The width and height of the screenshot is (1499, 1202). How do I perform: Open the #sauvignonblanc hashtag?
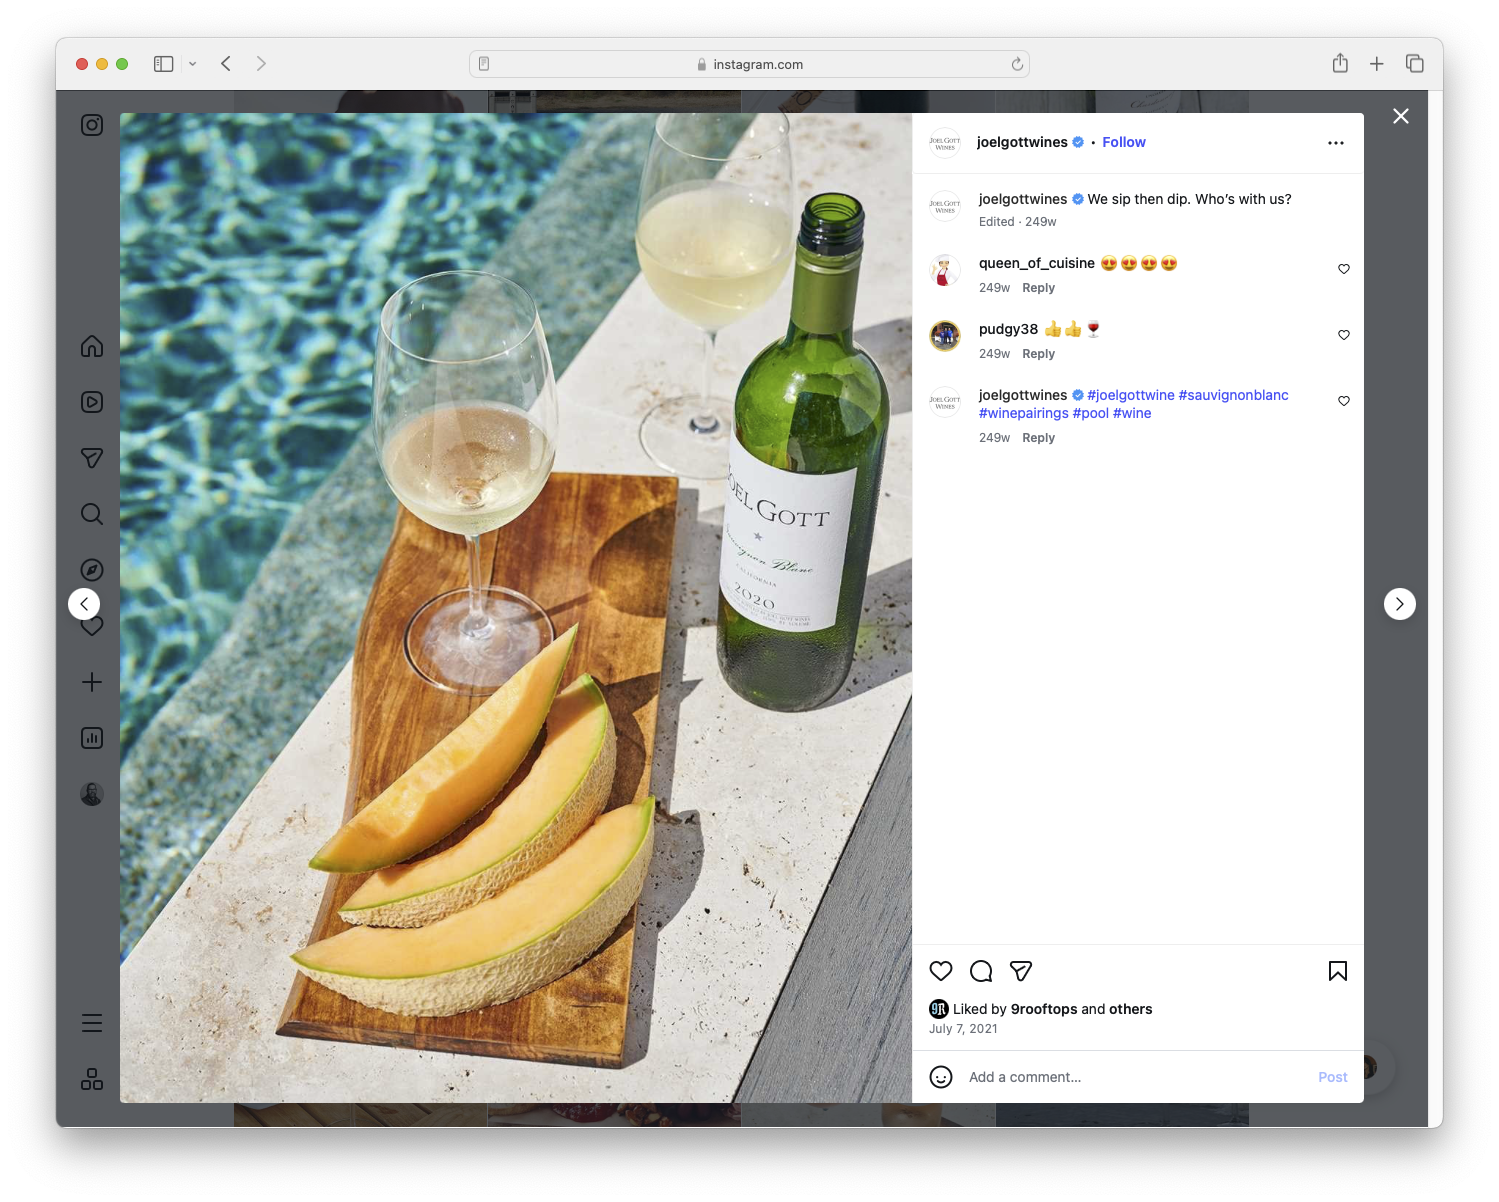1233,395
